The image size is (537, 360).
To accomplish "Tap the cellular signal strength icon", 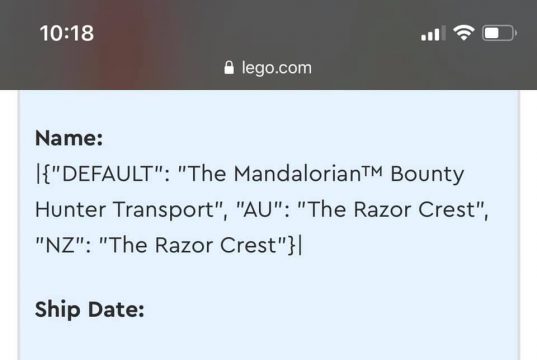I will pos(433,33).
